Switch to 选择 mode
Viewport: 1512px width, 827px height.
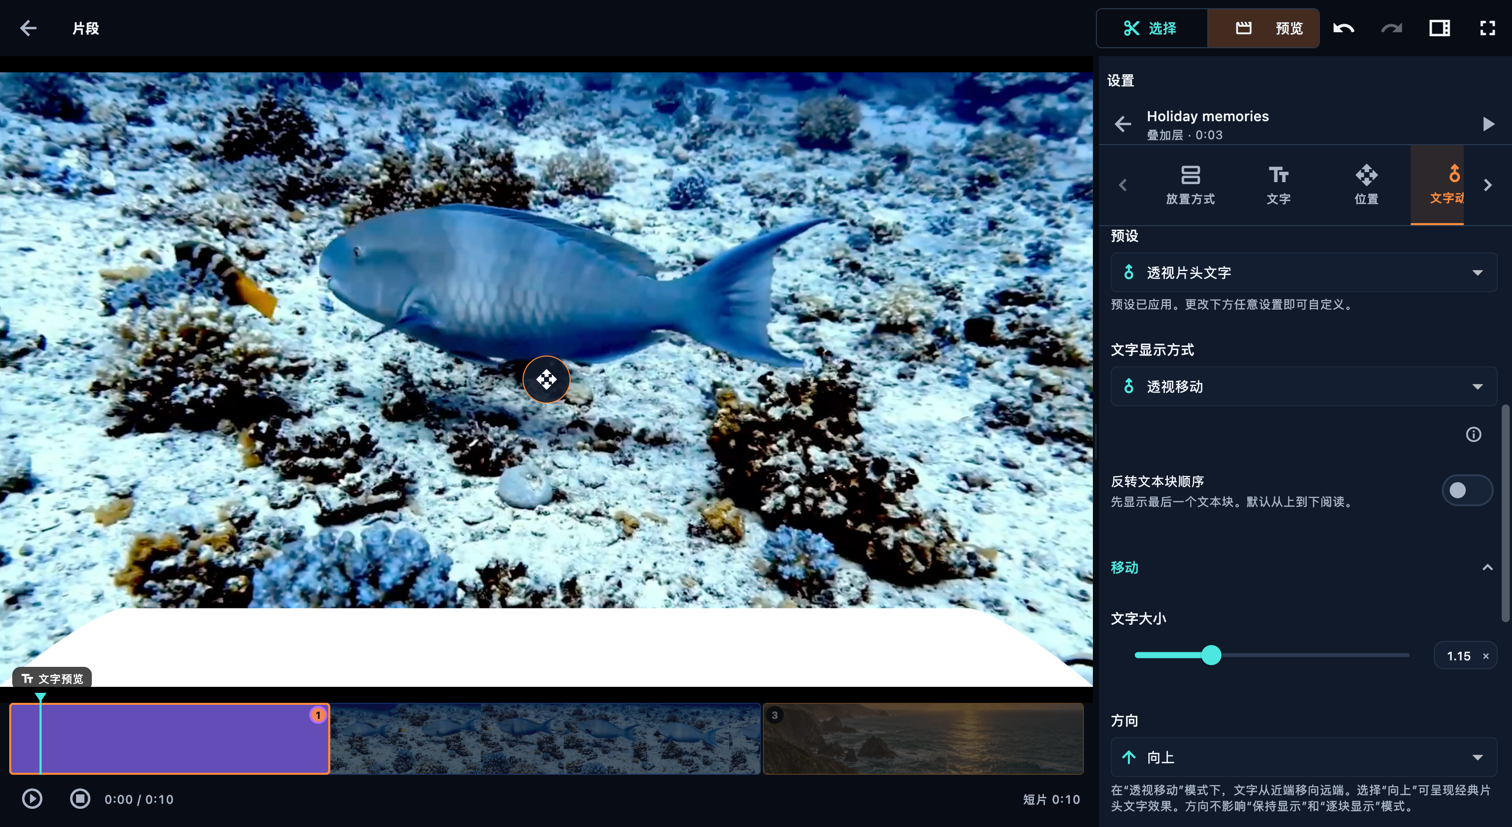(1152, 28)
